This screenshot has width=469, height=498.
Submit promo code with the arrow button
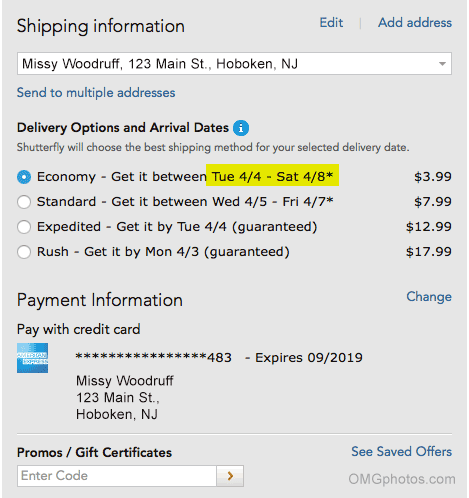click(230, 476)
